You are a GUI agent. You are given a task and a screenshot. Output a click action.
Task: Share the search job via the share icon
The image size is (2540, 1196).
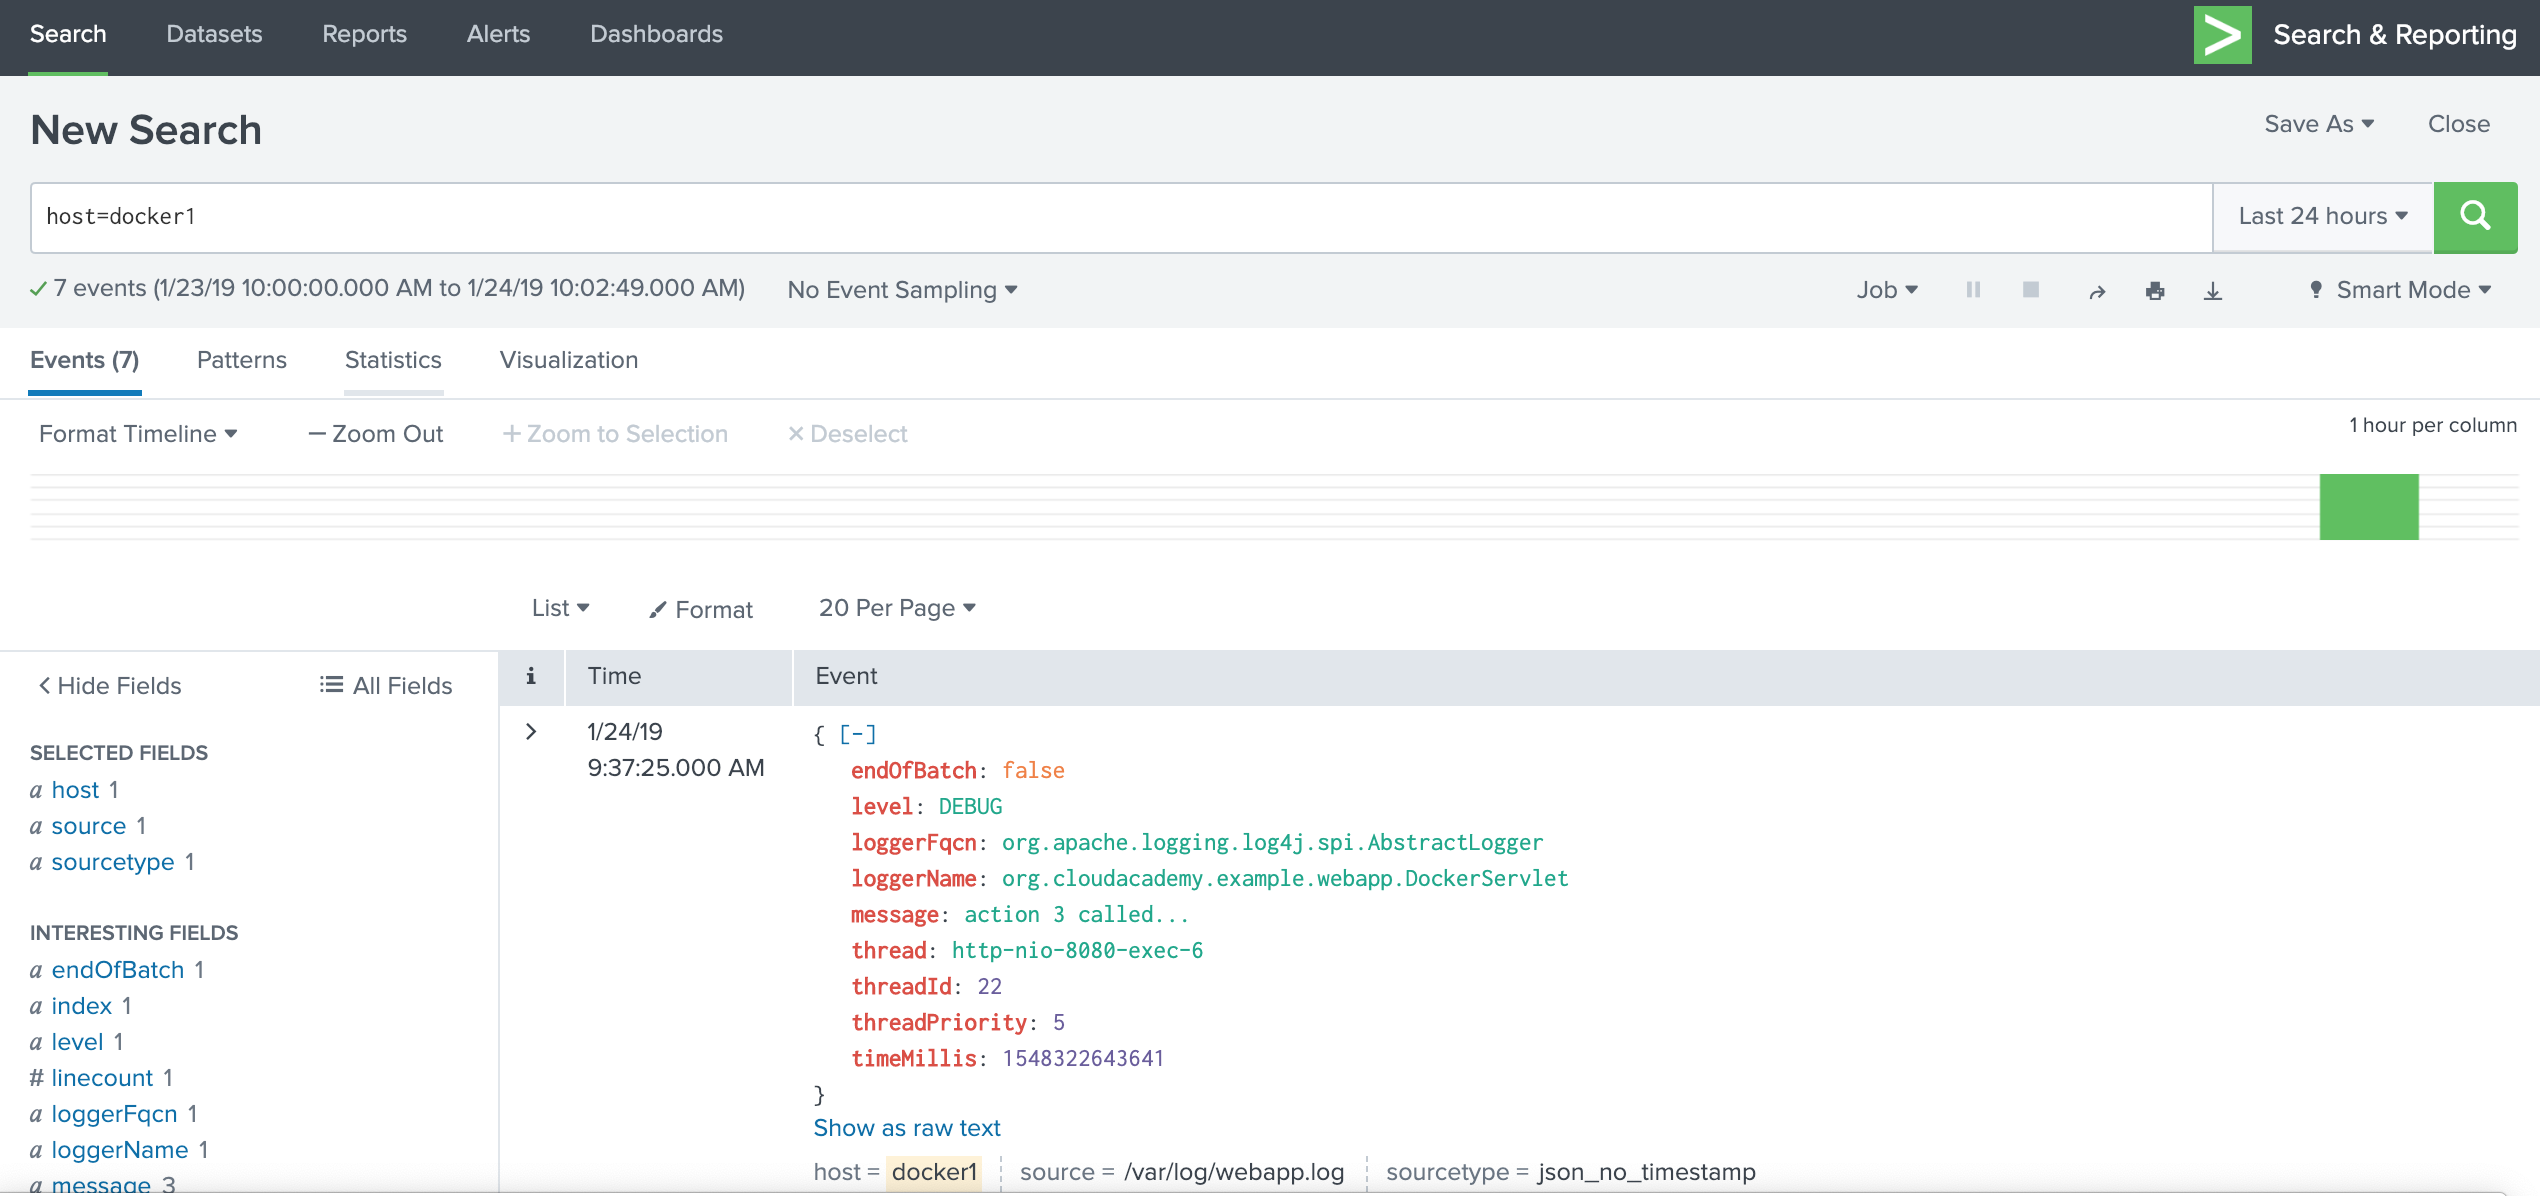[2096, 290]
